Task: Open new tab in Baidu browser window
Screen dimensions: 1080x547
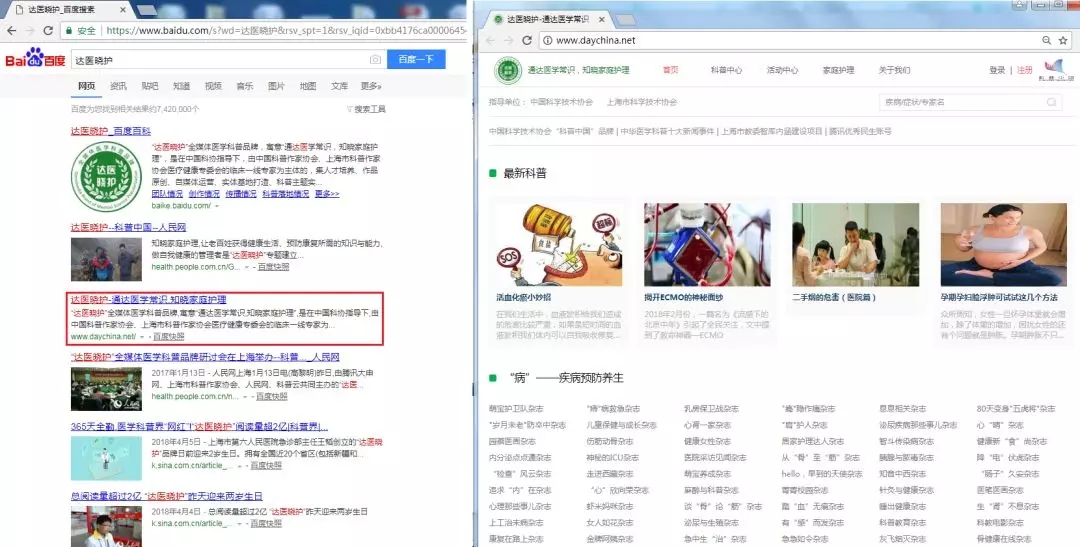Action: pos(147,10)
